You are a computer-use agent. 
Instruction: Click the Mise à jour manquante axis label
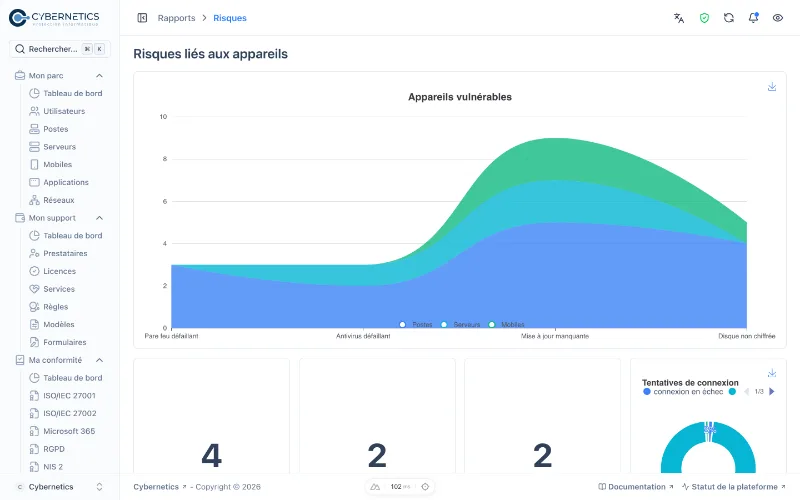tap(555, 336)
